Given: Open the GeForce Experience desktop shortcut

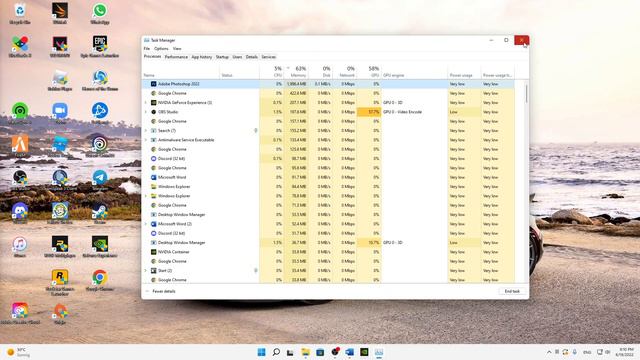Looking at the screenshot, I should (x=100, y=247).
